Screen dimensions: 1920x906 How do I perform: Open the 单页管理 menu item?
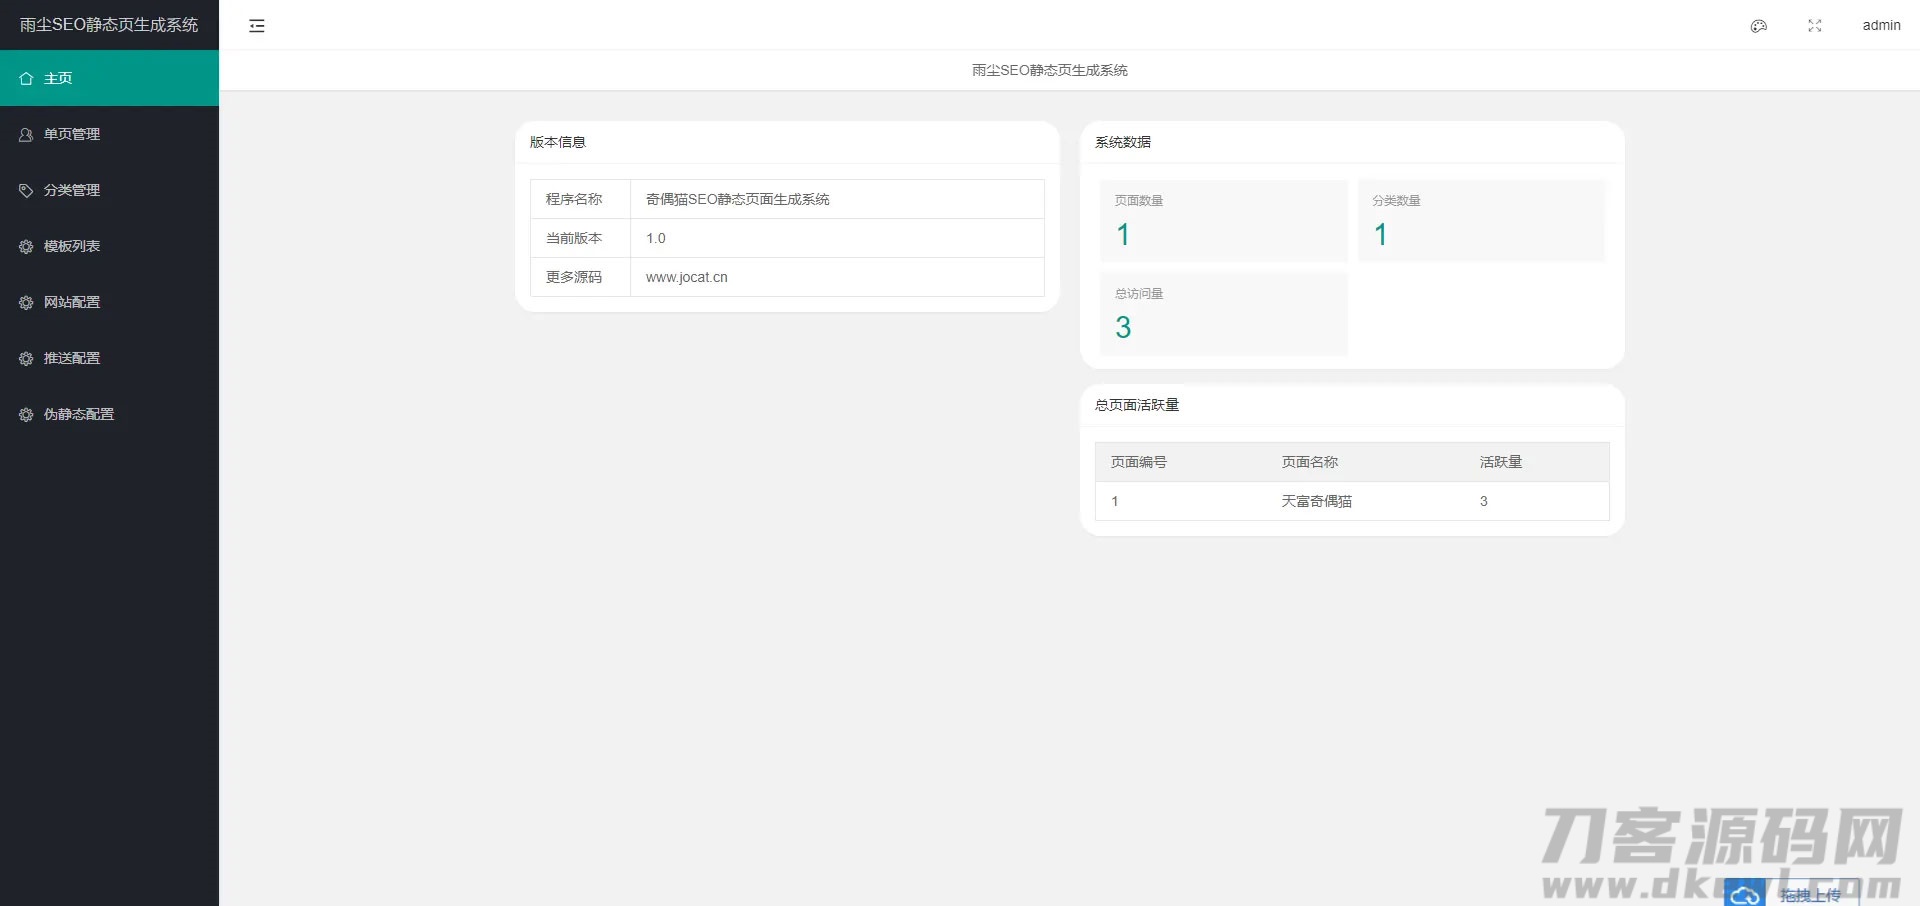pyautogui.click(x=72, y=134)
